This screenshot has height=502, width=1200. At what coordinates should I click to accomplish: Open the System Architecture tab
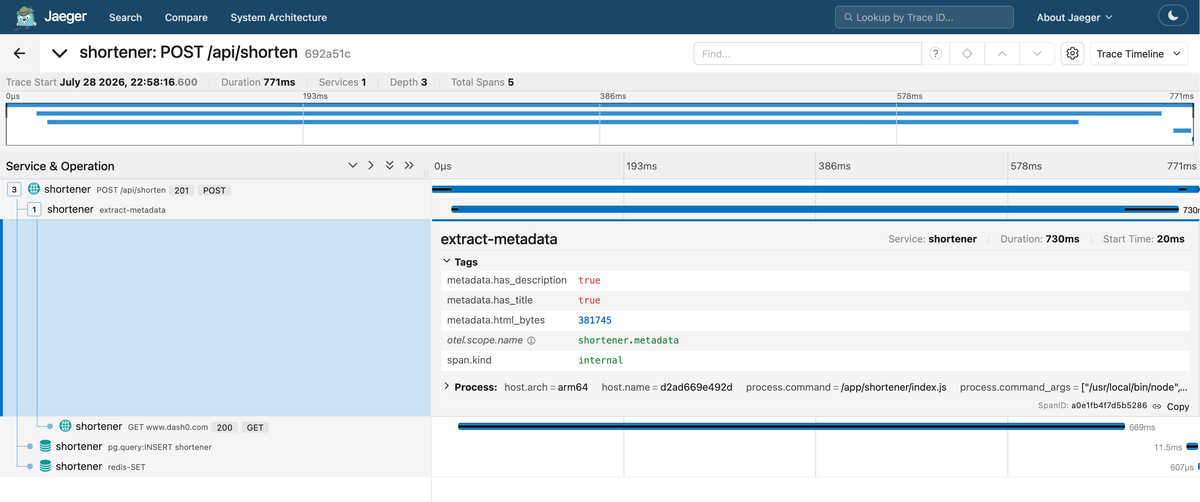coord(278,17)
